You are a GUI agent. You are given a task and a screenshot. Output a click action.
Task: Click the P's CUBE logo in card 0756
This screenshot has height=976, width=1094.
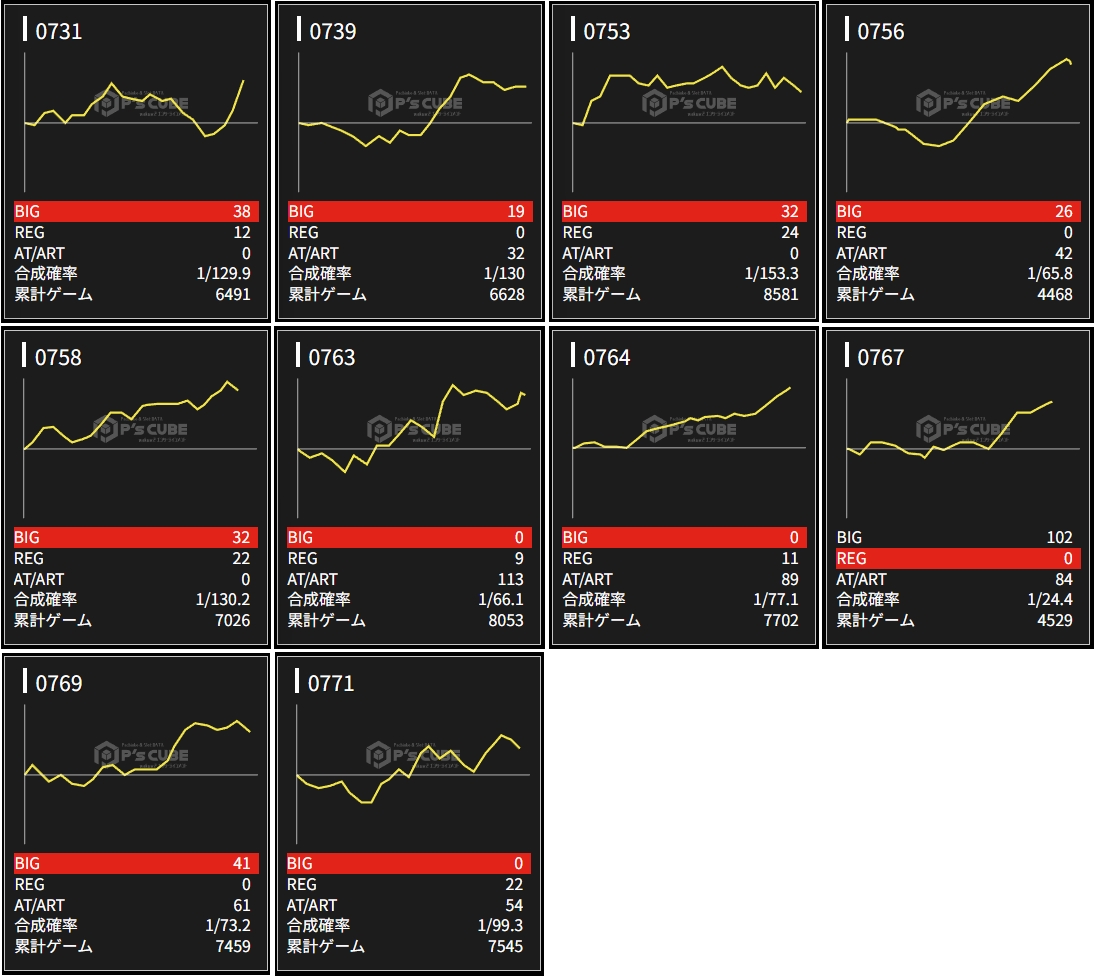point(963,103)
